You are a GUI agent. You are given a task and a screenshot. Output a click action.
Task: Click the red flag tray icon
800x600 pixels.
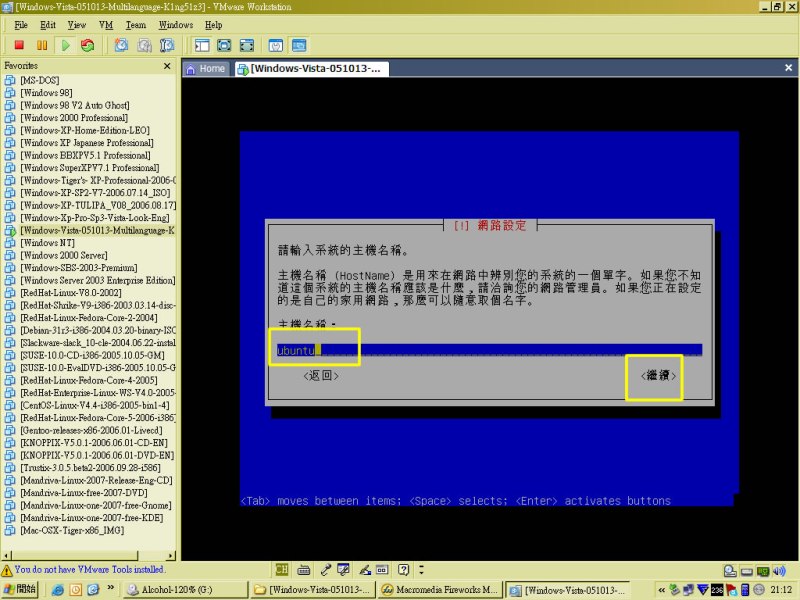tap(731, 590)
